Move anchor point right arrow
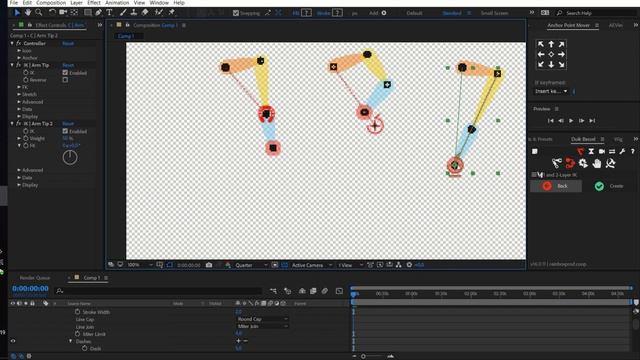640x360 pixels. tap(562, 54)
